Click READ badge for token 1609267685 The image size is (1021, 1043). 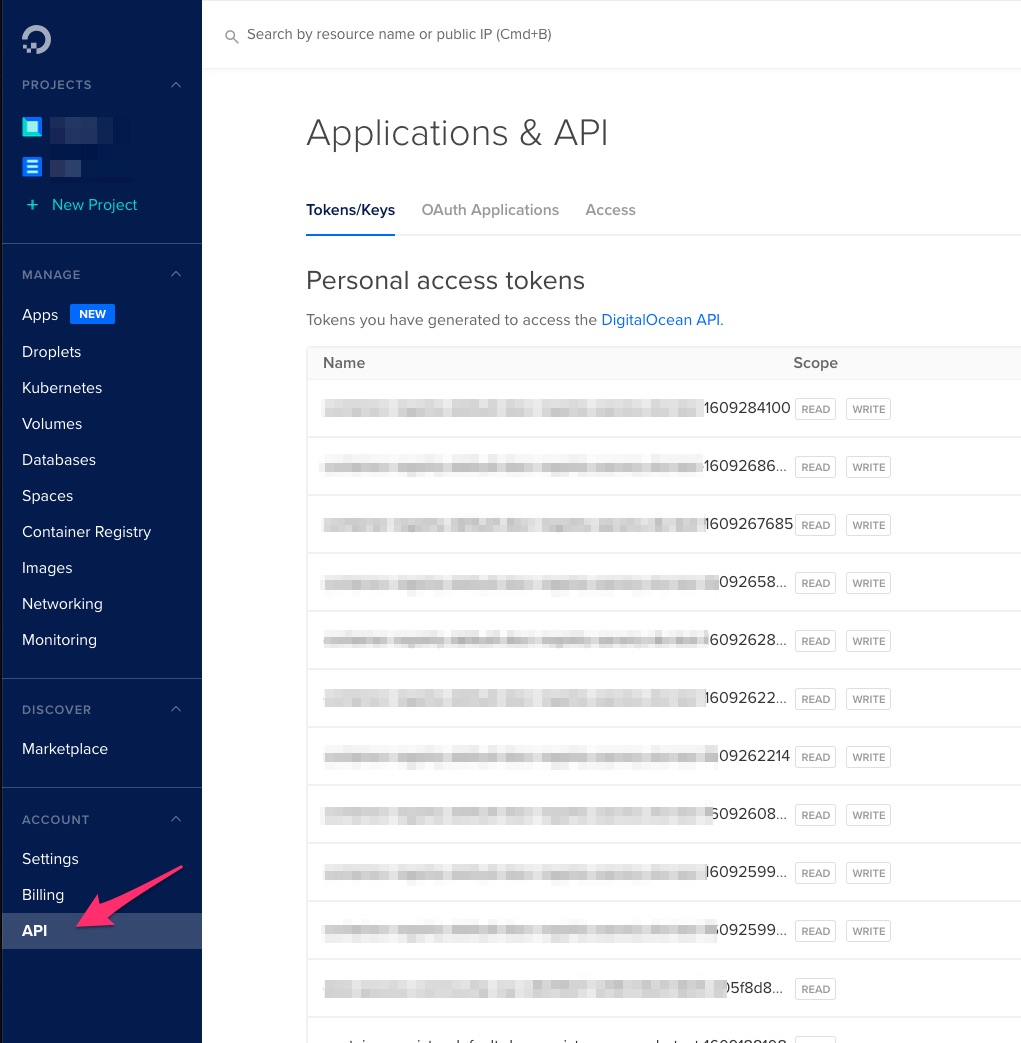click(815, 525)
